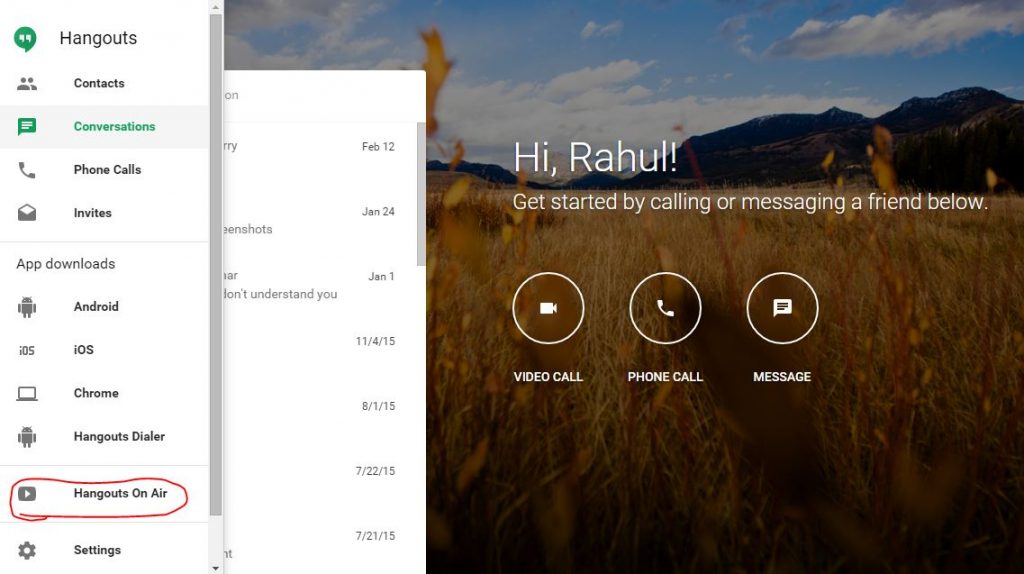Open the Invites menu item

pyautogui.click(x=104, y=213)
